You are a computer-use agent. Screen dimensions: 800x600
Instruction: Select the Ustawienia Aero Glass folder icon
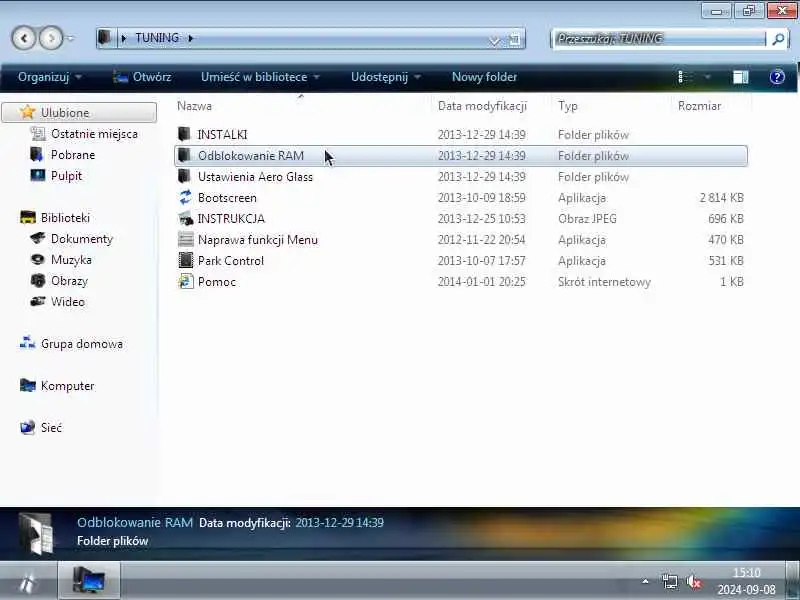(184, 177)
